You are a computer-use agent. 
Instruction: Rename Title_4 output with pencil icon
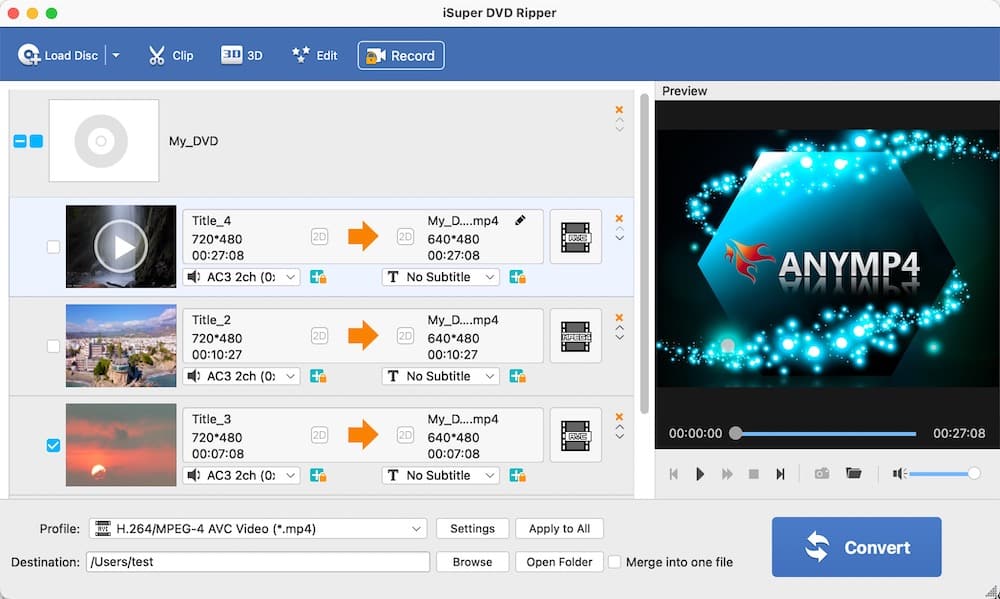tap(520, 220)
